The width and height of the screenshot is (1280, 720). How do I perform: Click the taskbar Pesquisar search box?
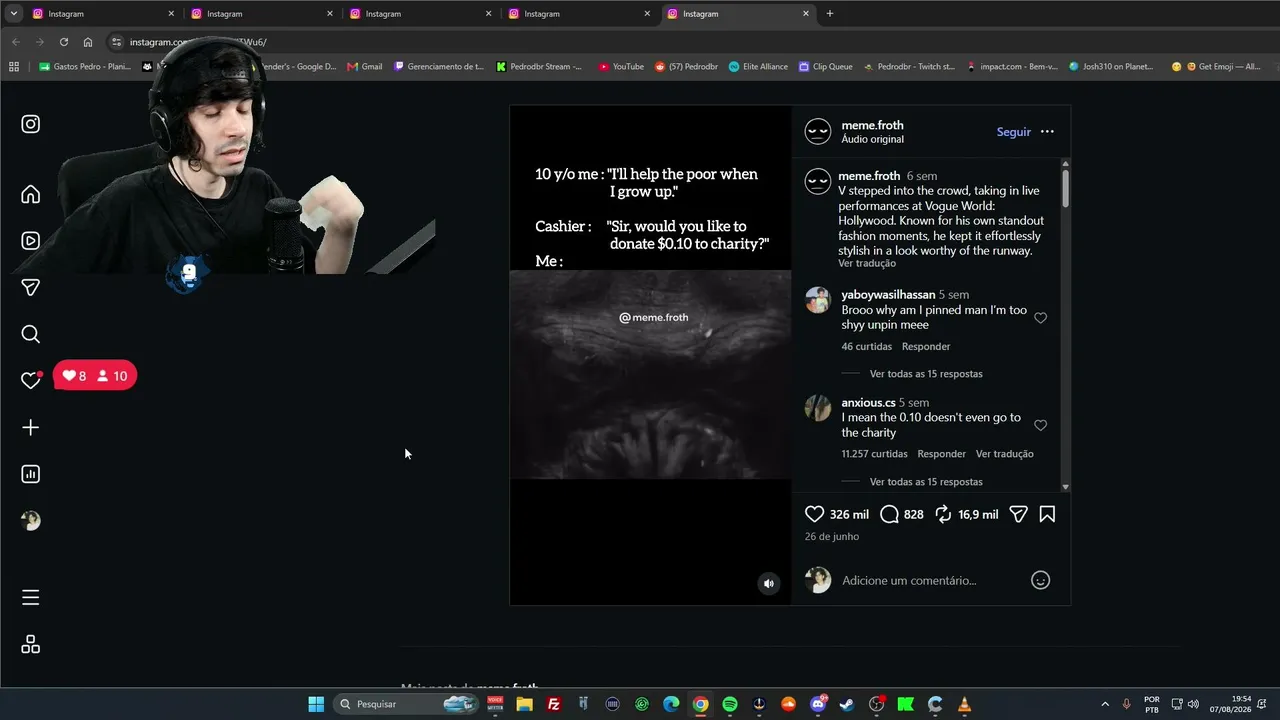pos(405,704)
